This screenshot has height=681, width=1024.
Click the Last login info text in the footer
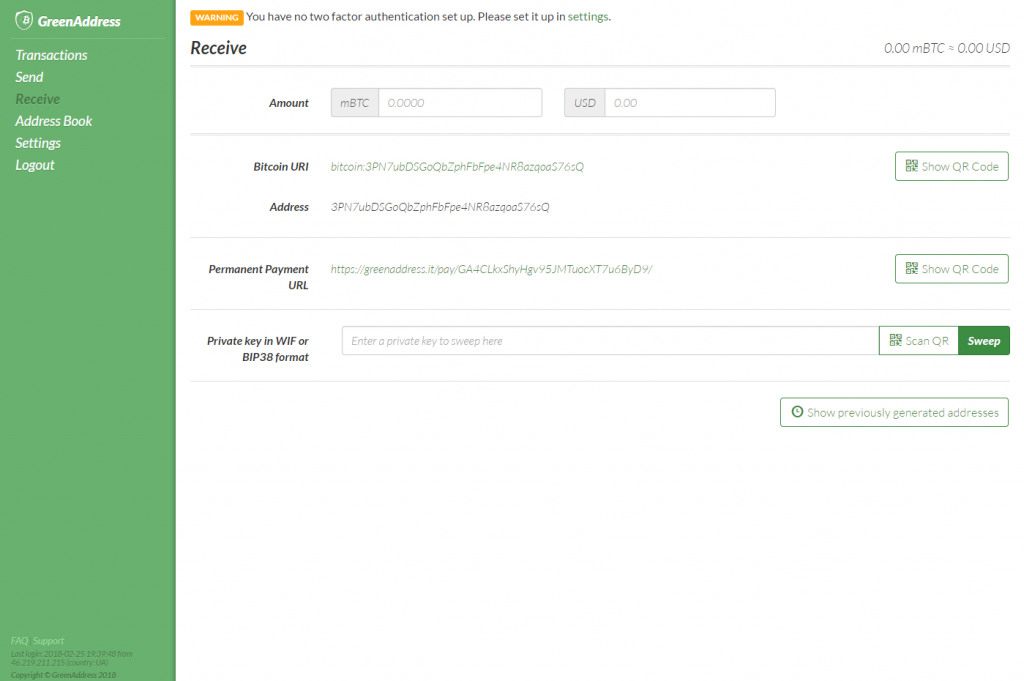pos(71,657)
